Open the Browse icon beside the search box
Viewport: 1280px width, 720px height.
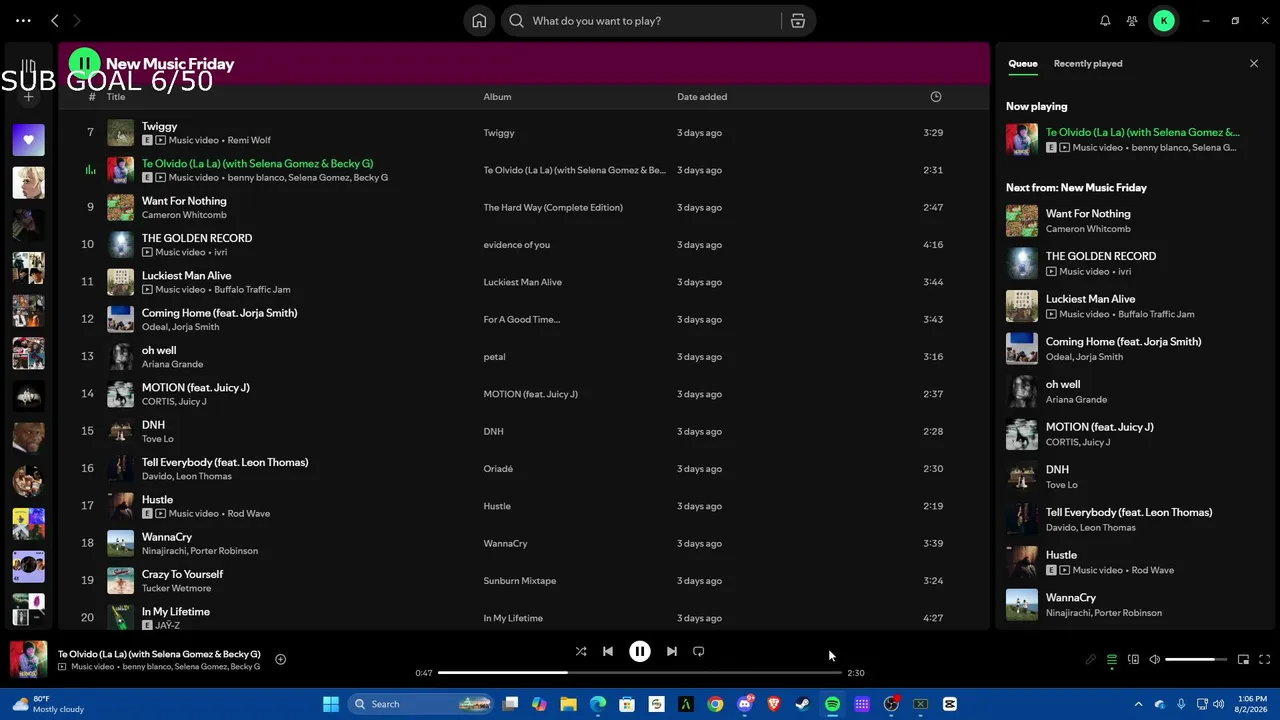(x=798, y=21)
